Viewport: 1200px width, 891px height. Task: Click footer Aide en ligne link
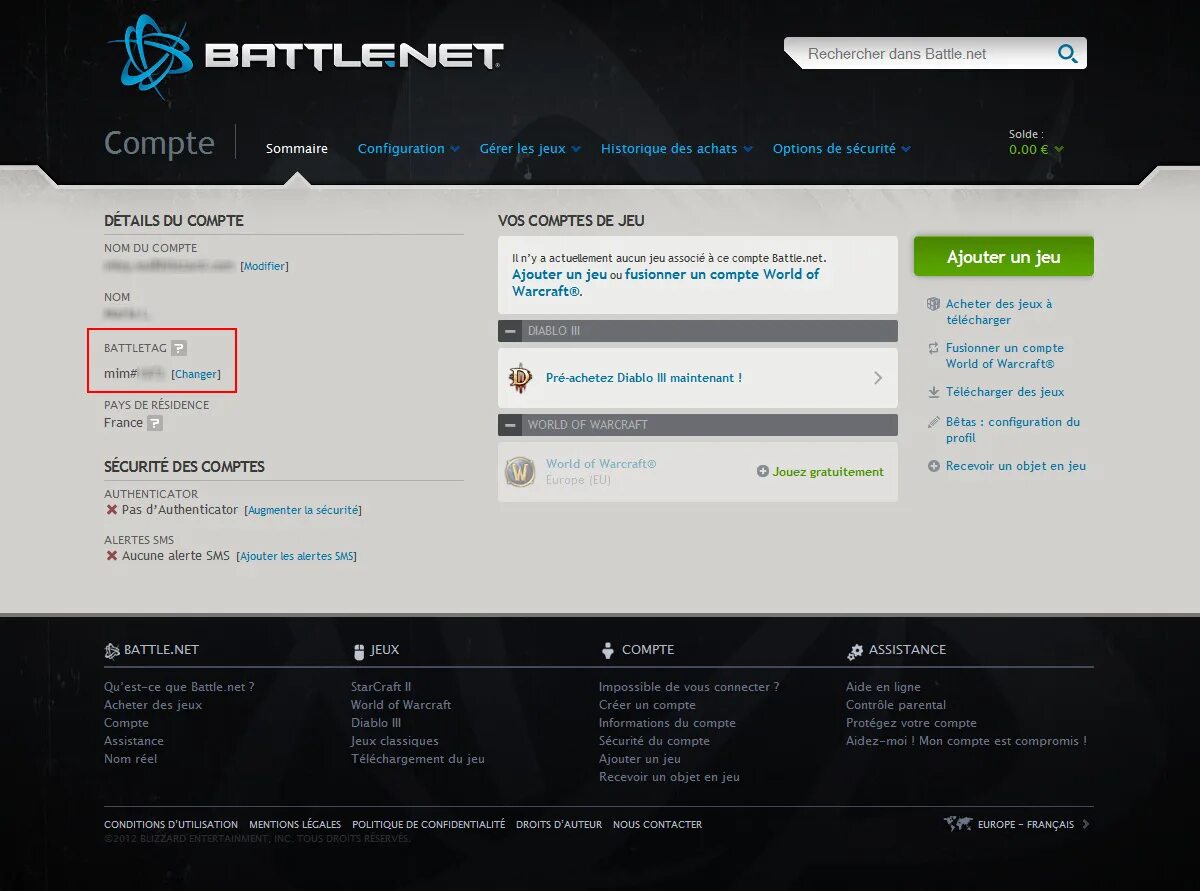click(883, 687)
